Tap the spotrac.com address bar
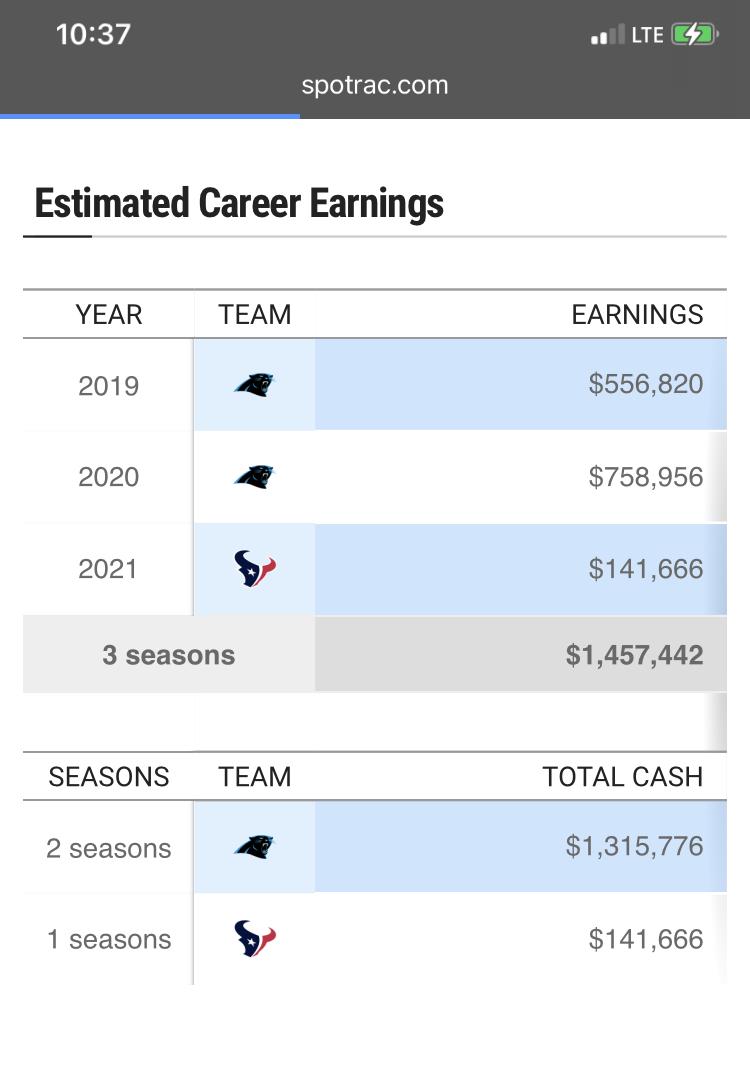The width and height of the screenshot is (750, 1065). (x=375, y=85)
